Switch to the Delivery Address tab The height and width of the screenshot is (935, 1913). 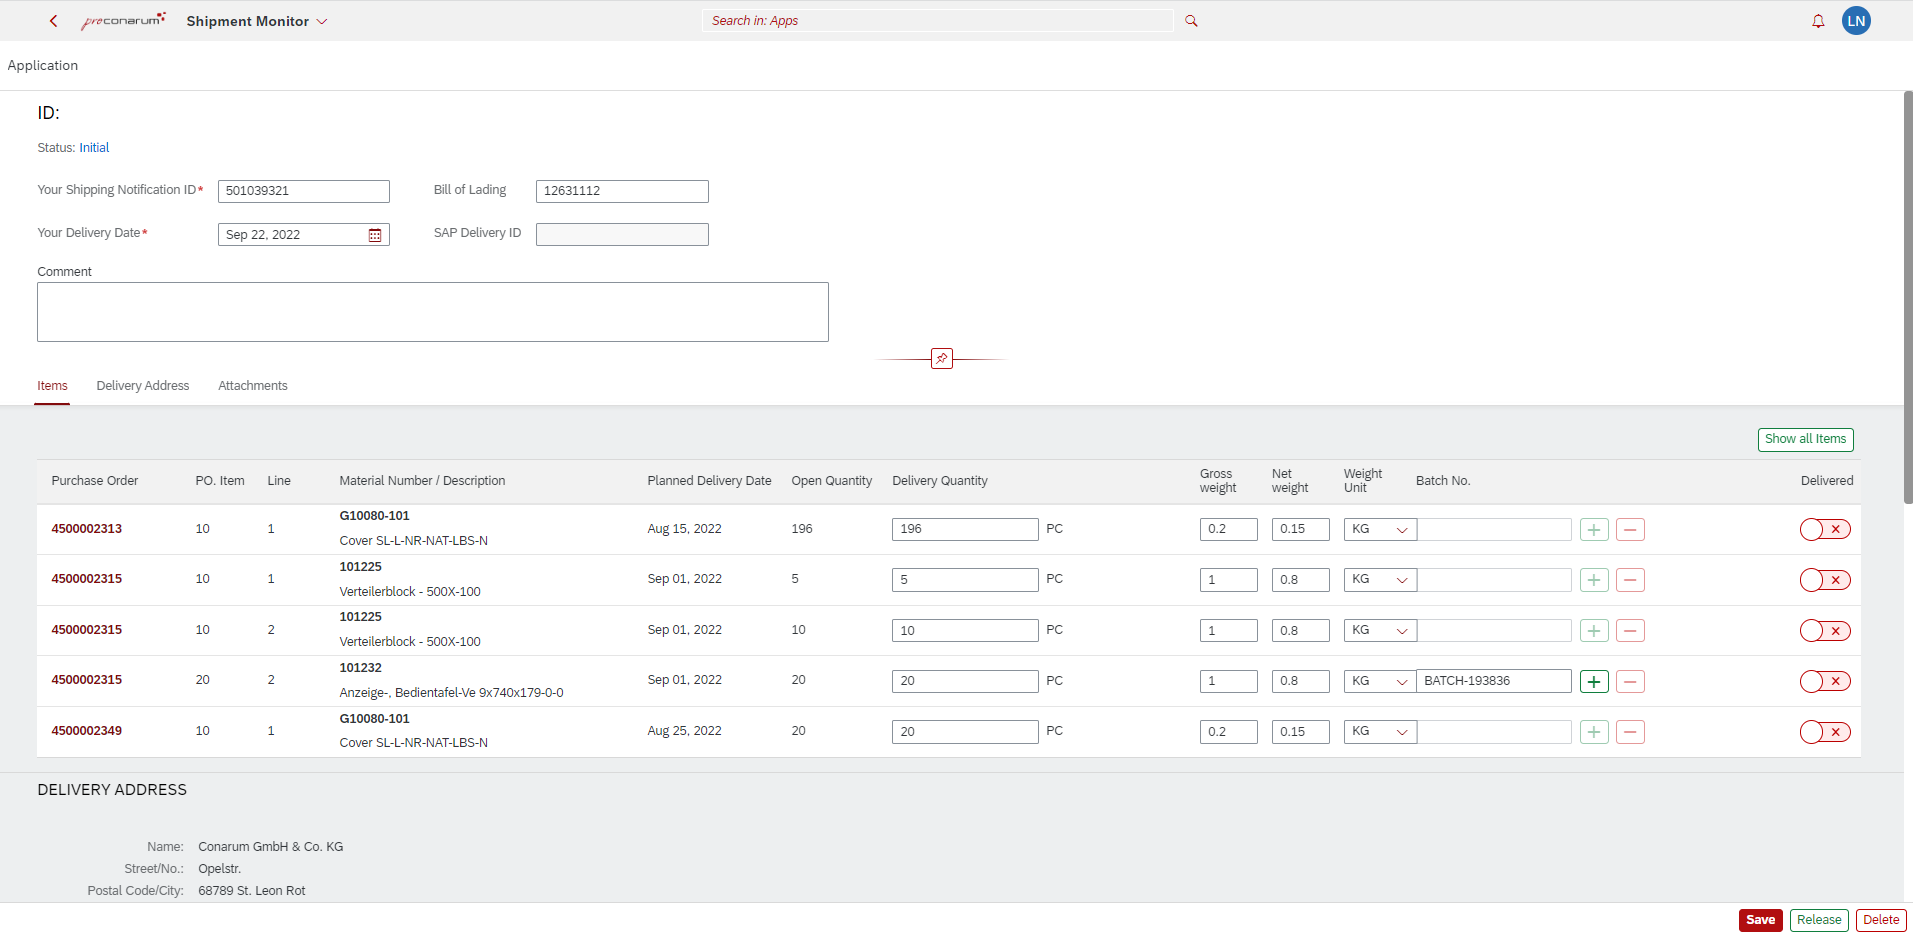pyautogui.click(x=143, y=386)
